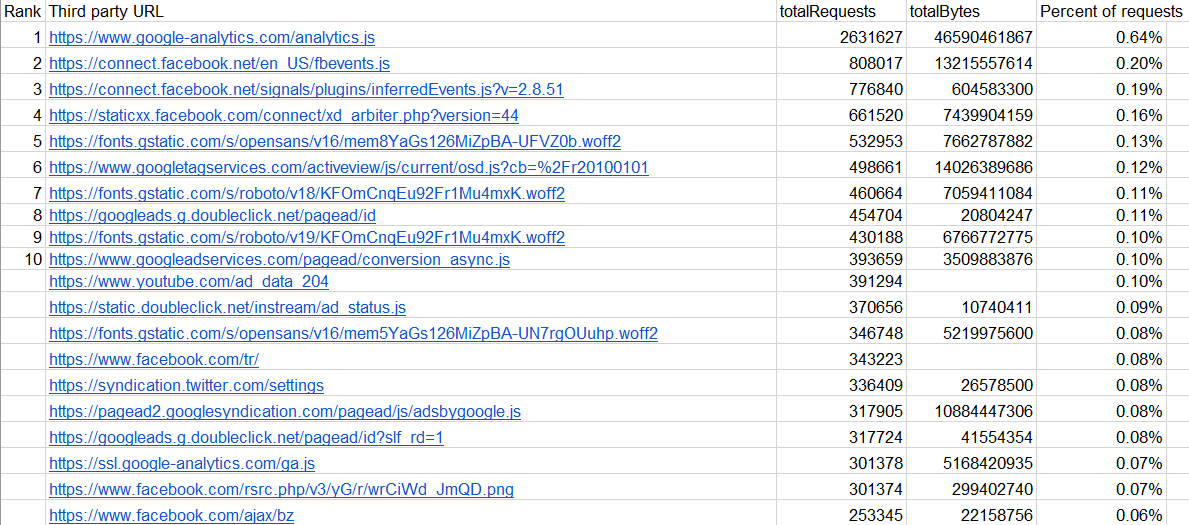Open the facebook.com/tr/ link

[154, 359]
